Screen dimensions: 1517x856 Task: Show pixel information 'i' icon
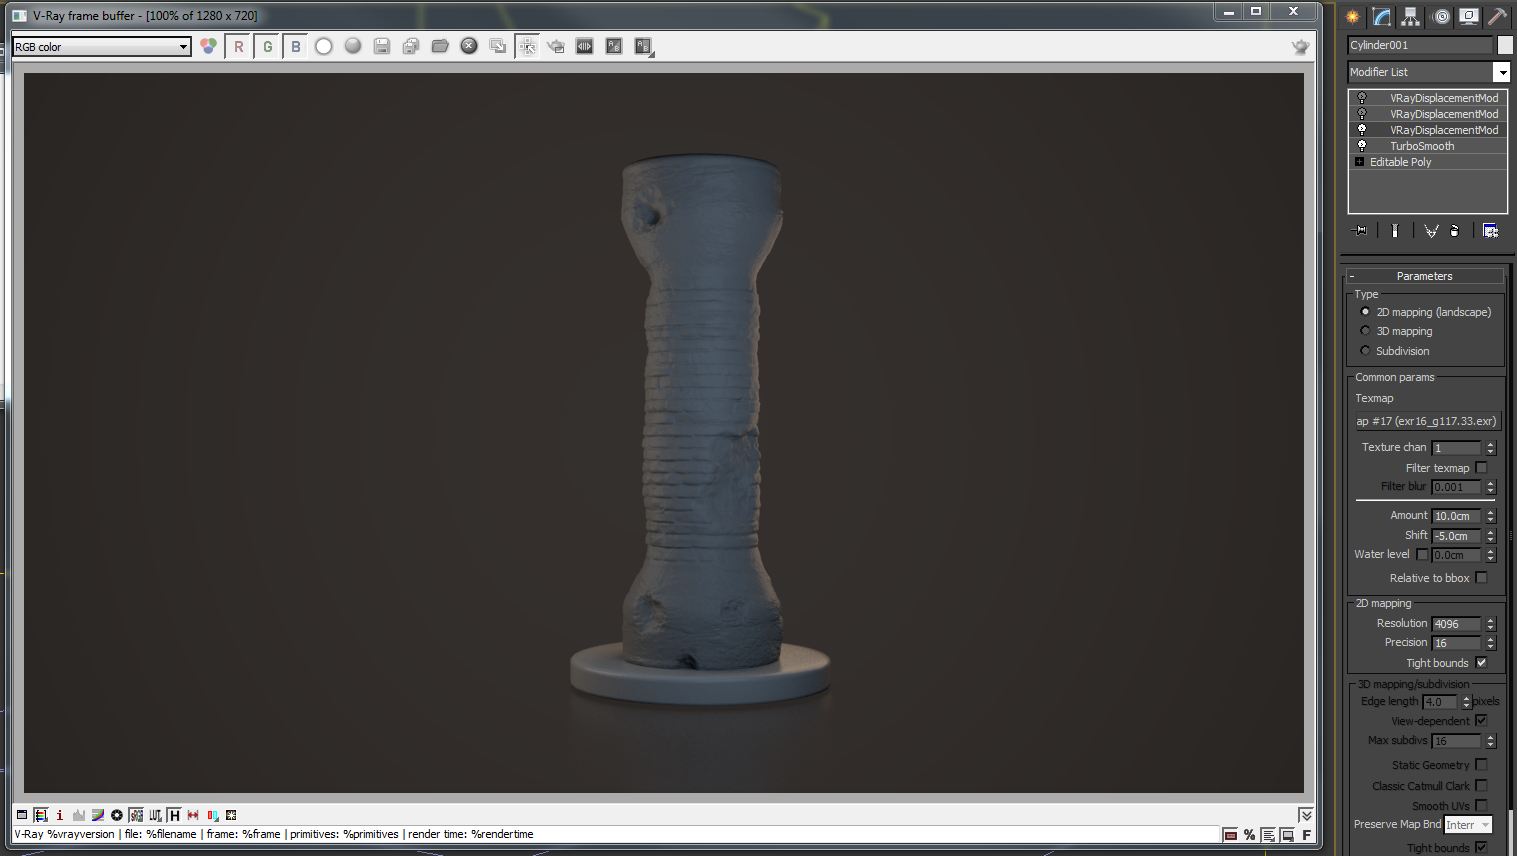point(60,815)
